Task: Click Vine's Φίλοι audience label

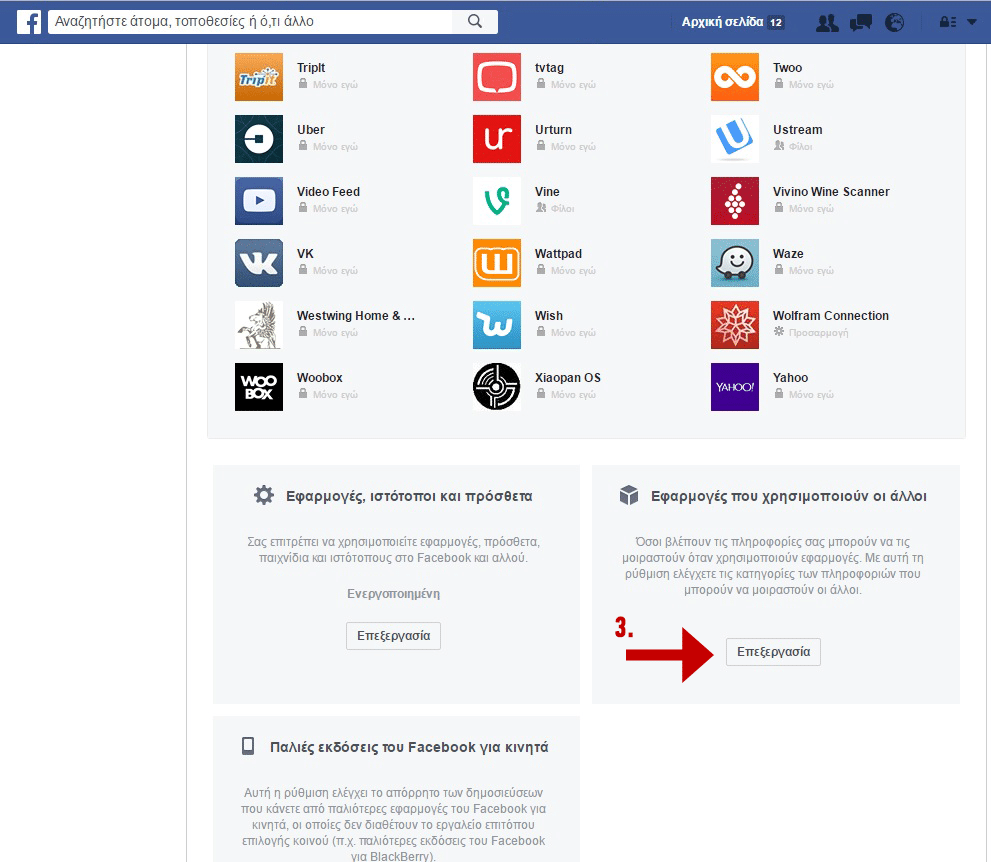Action: pyautogui.click(x=562, y=209)
